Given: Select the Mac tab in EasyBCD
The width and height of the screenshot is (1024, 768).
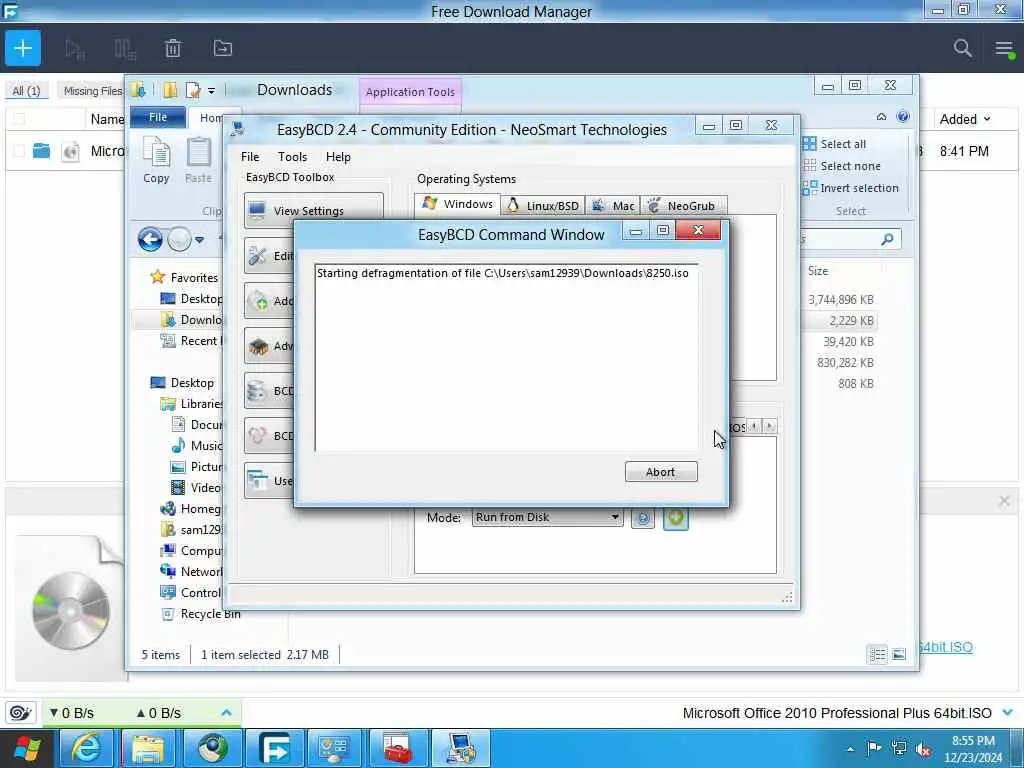Looking at the screenshot, I should click(613, 206).
